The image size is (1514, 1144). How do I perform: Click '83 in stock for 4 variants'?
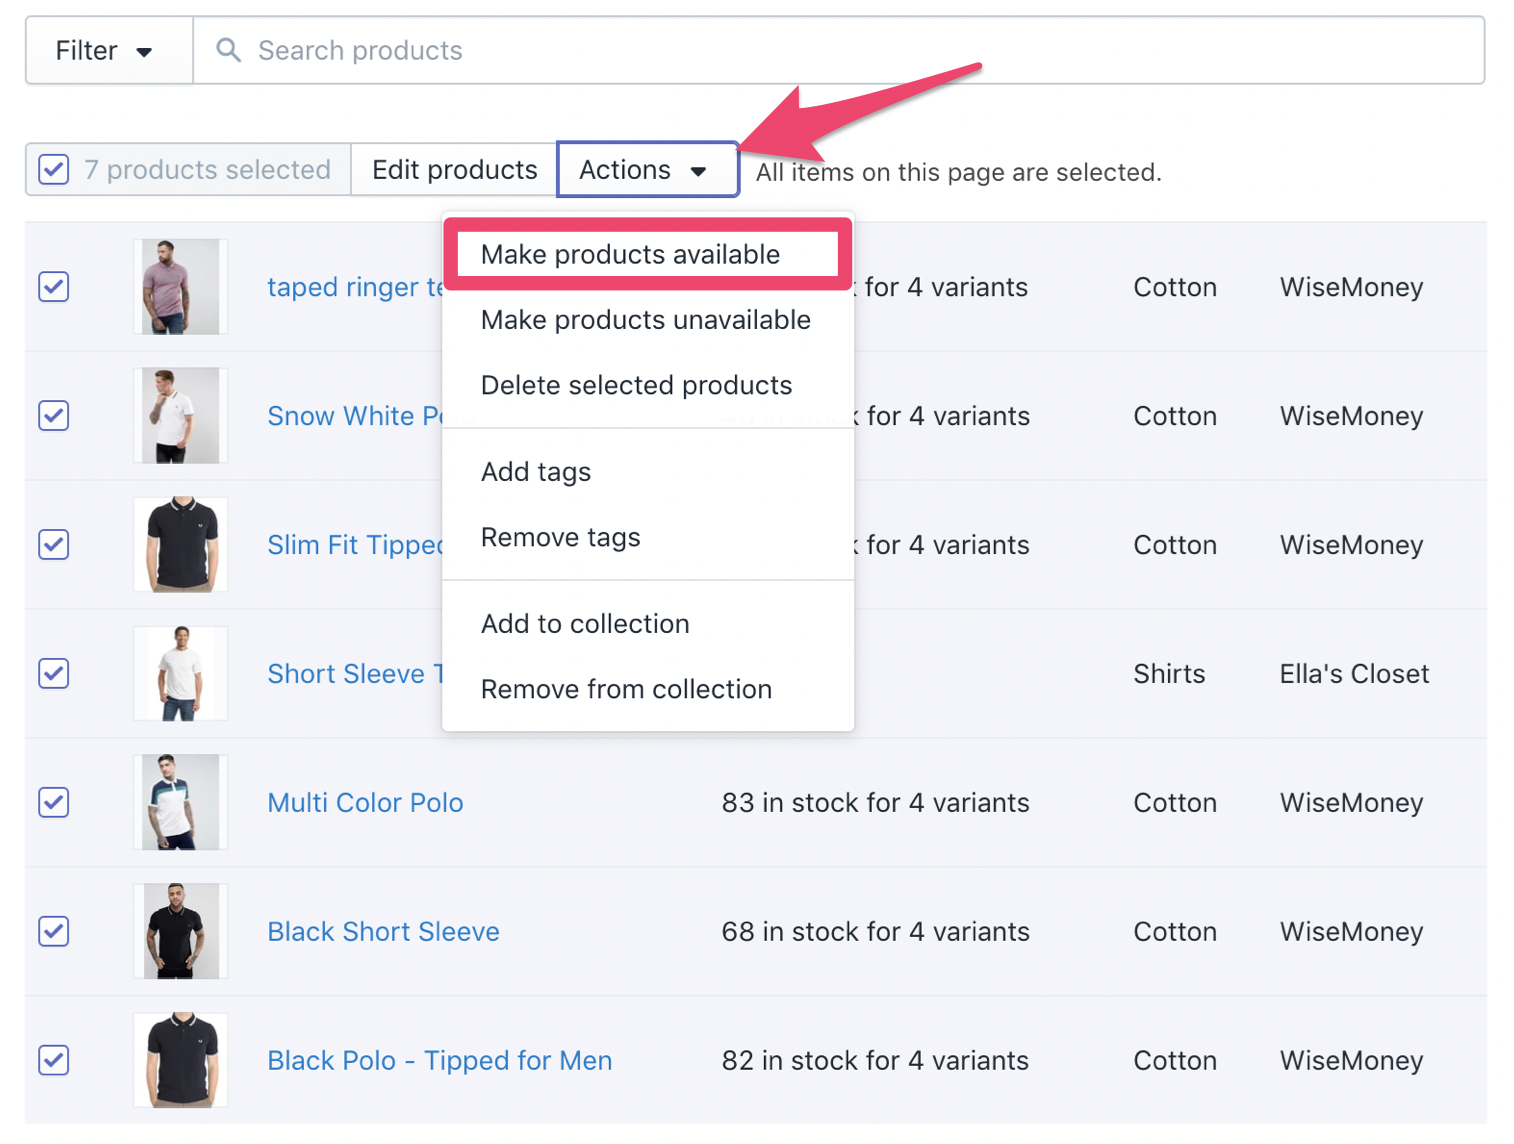coord(875,803)
